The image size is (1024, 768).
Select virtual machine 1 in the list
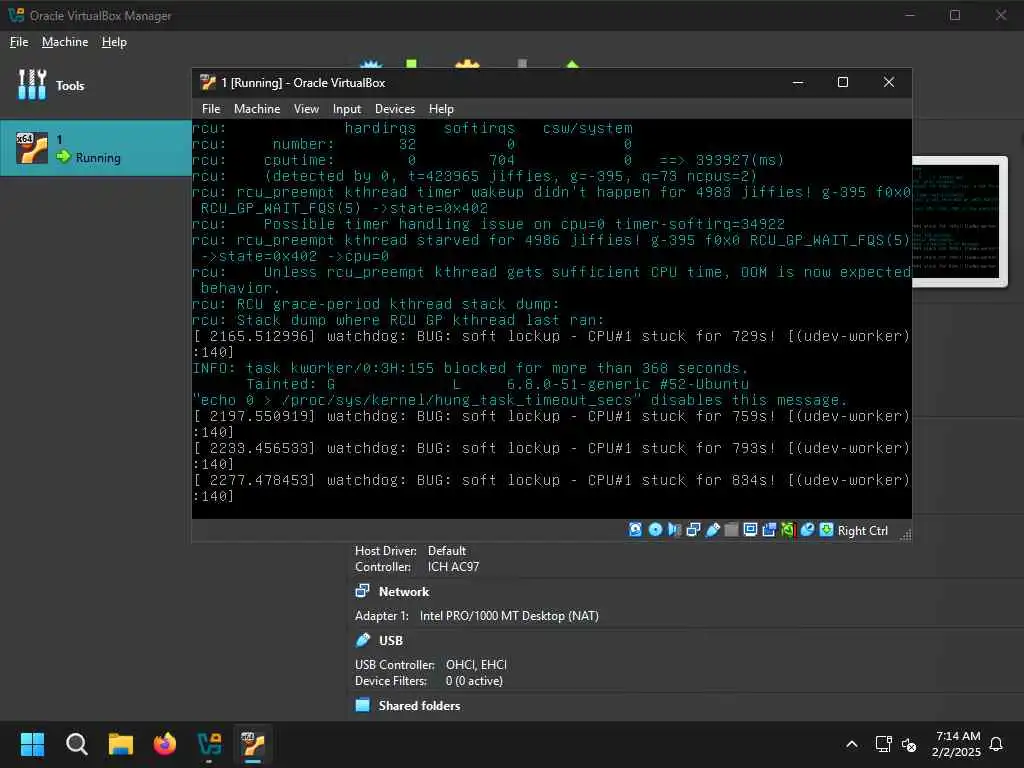(95, 148)
